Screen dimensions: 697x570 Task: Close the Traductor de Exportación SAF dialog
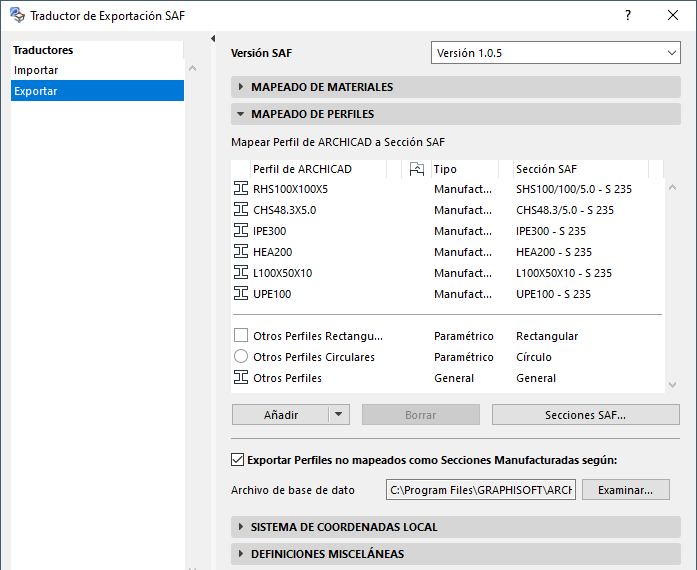[x=673, y=15]
